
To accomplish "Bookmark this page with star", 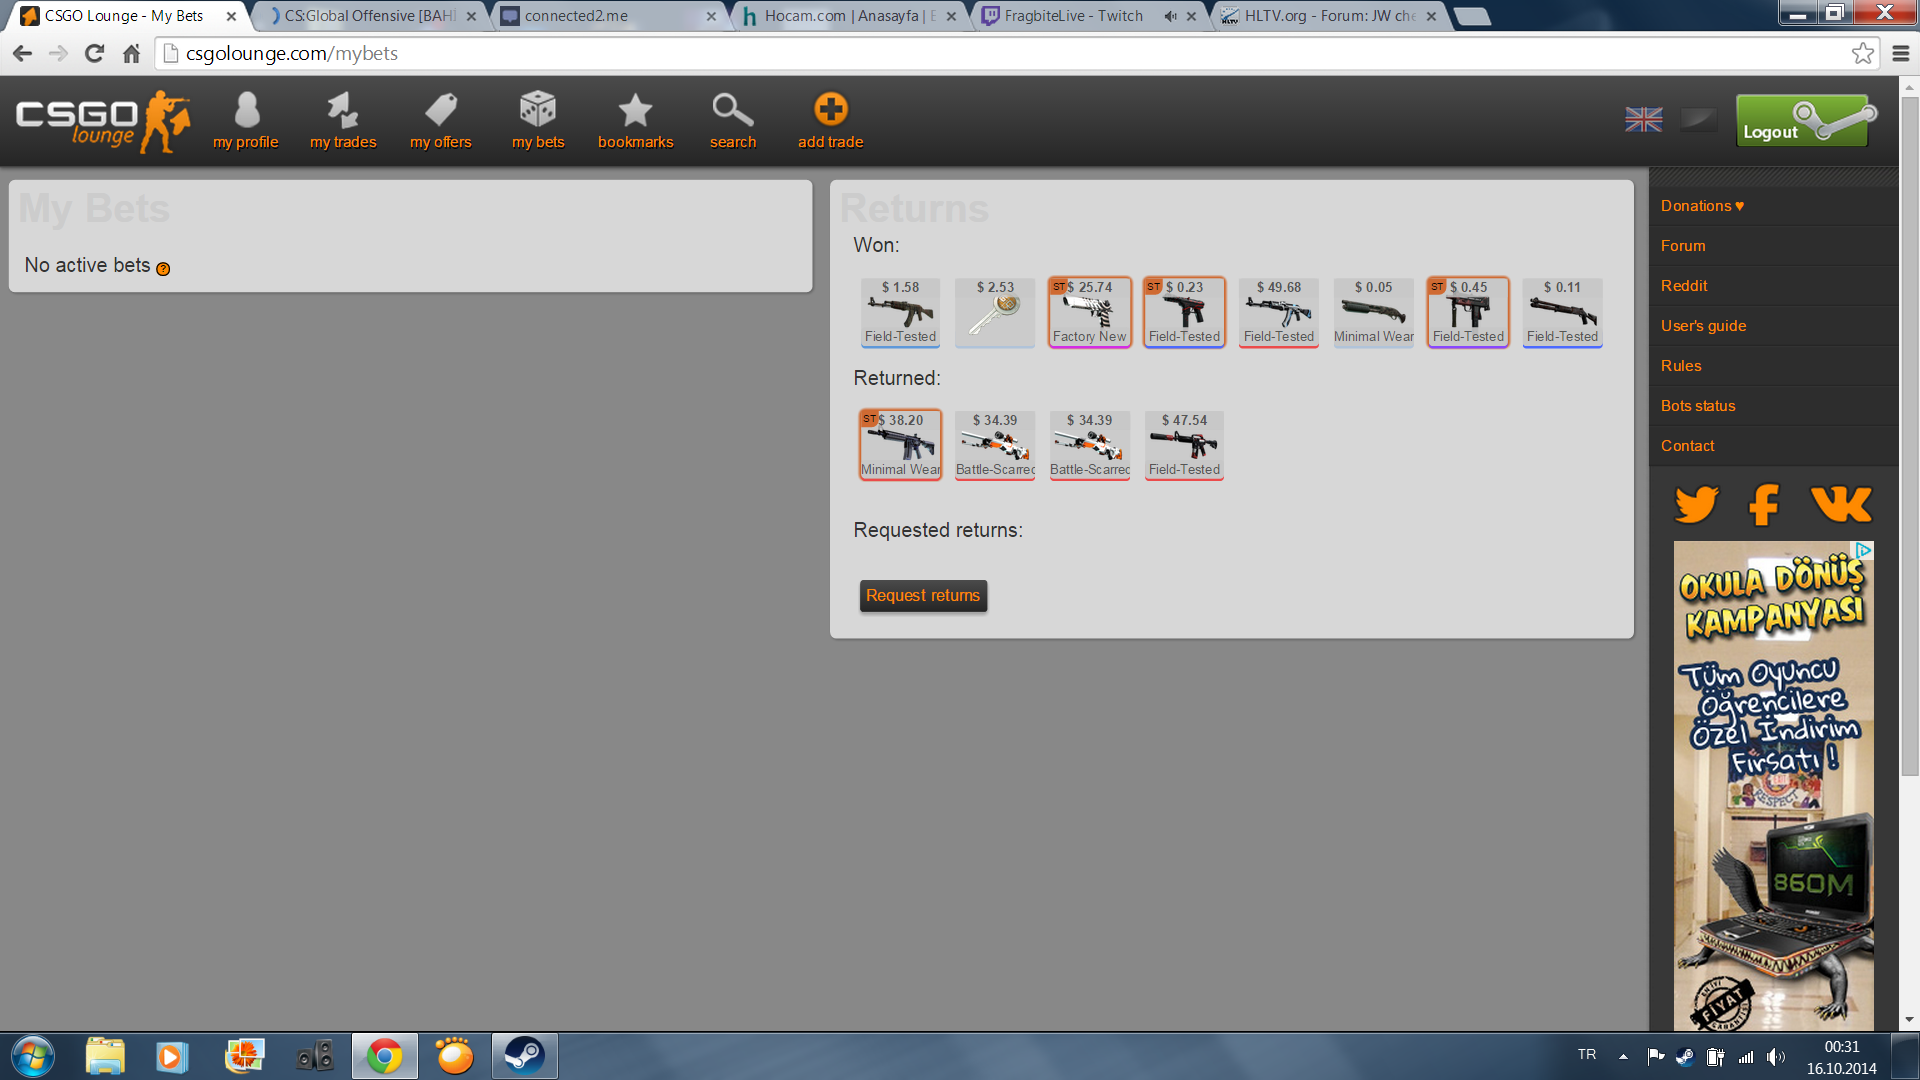I will [x=1862, y=53].
